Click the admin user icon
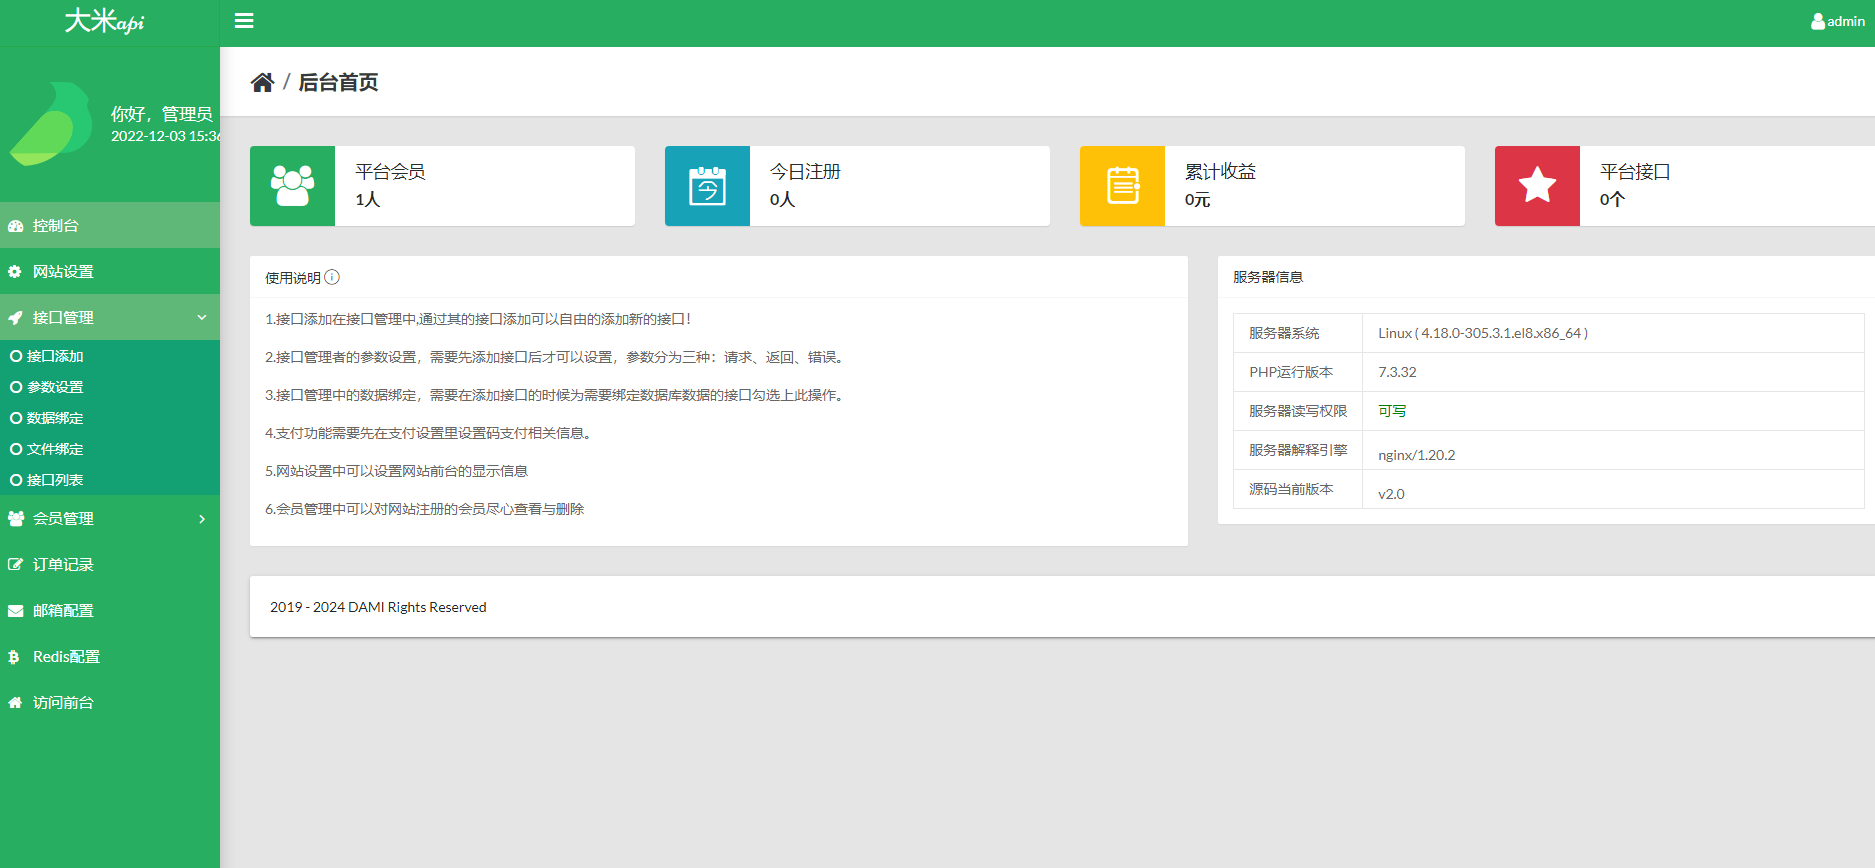The image size is (1875, 868). 1817,21
